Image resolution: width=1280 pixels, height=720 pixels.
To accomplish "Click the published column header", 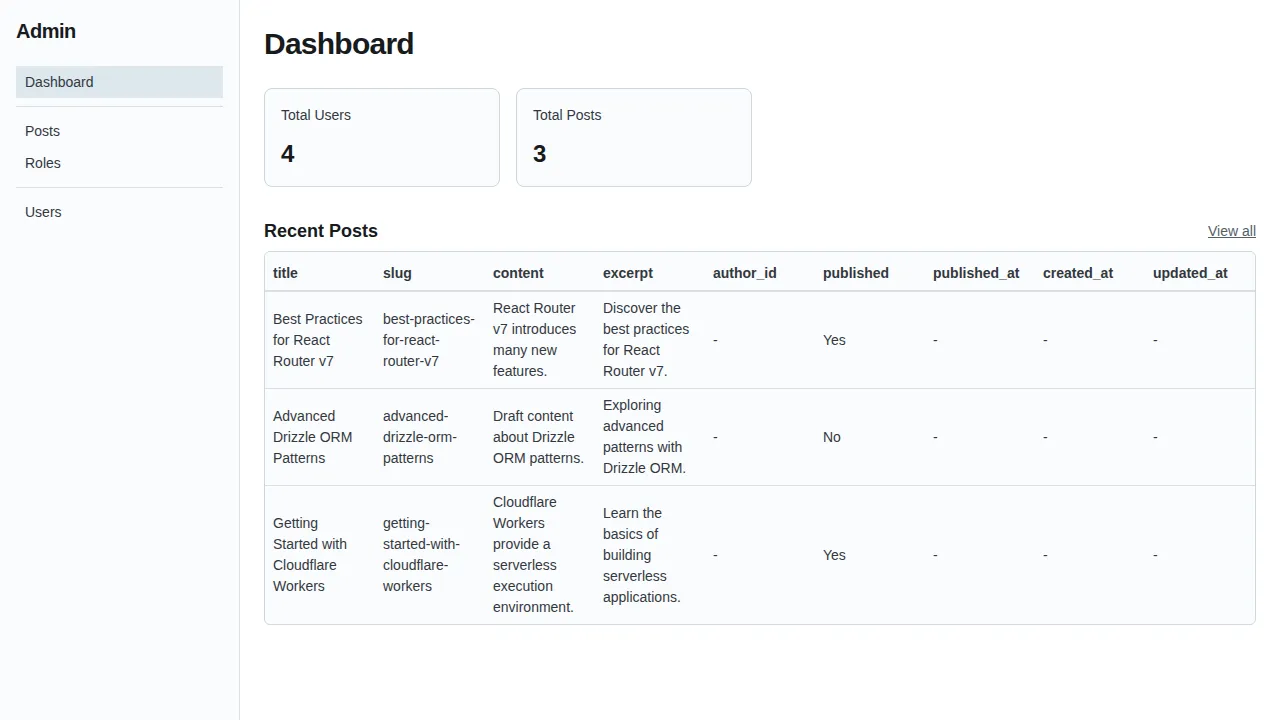I will tap(856, 272).
